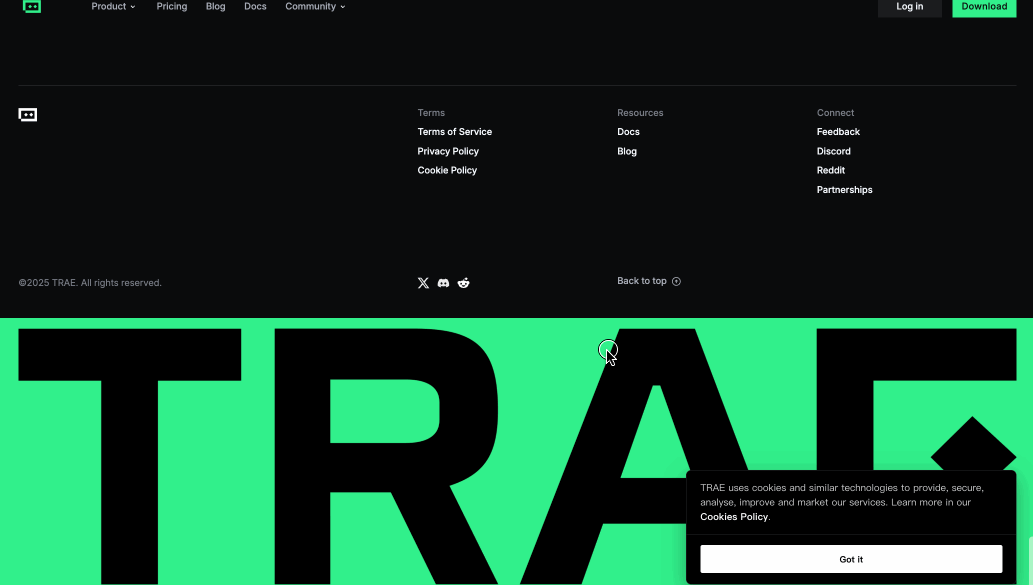
Task: Expand the Community dropdown menu
Action: 315,7
